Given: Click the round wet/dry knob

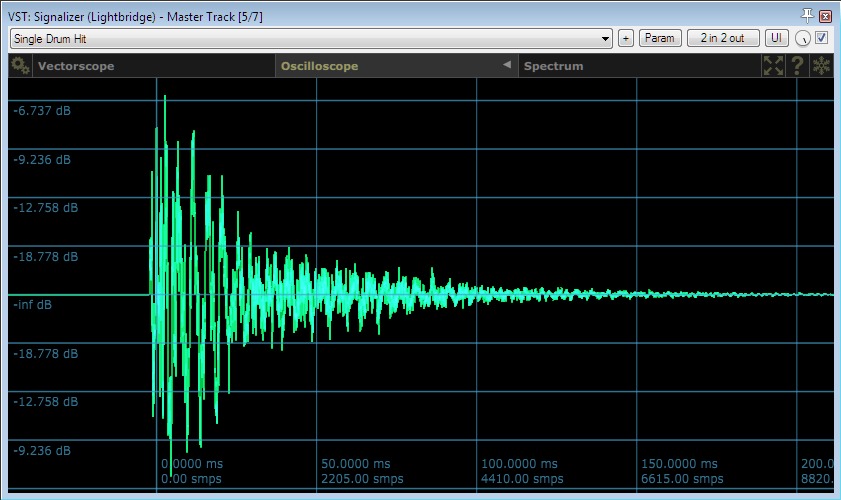Looking at the screenshot, I should (803, 39).
